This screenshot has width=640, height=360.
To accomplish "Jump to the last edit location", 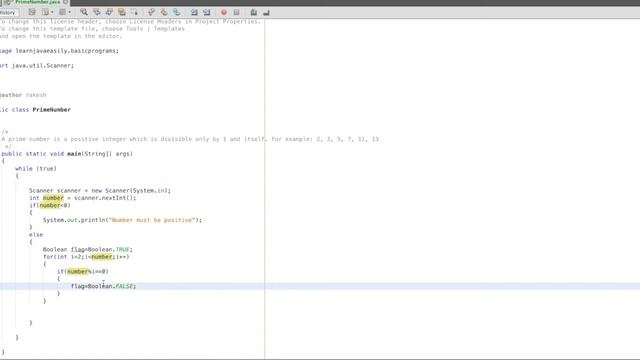I will point(32,12).
